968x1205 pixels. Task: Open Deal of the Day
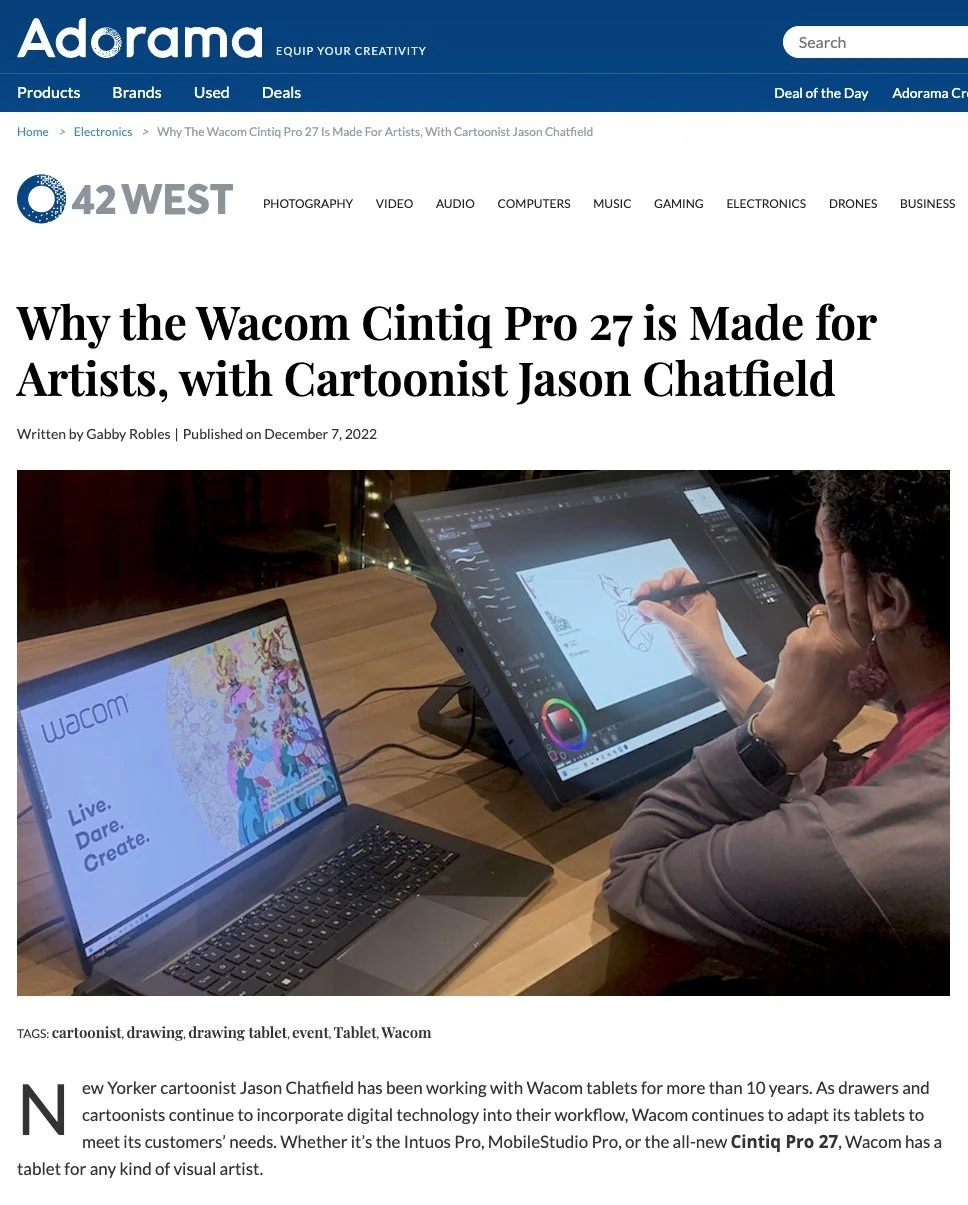click(821, 93)
